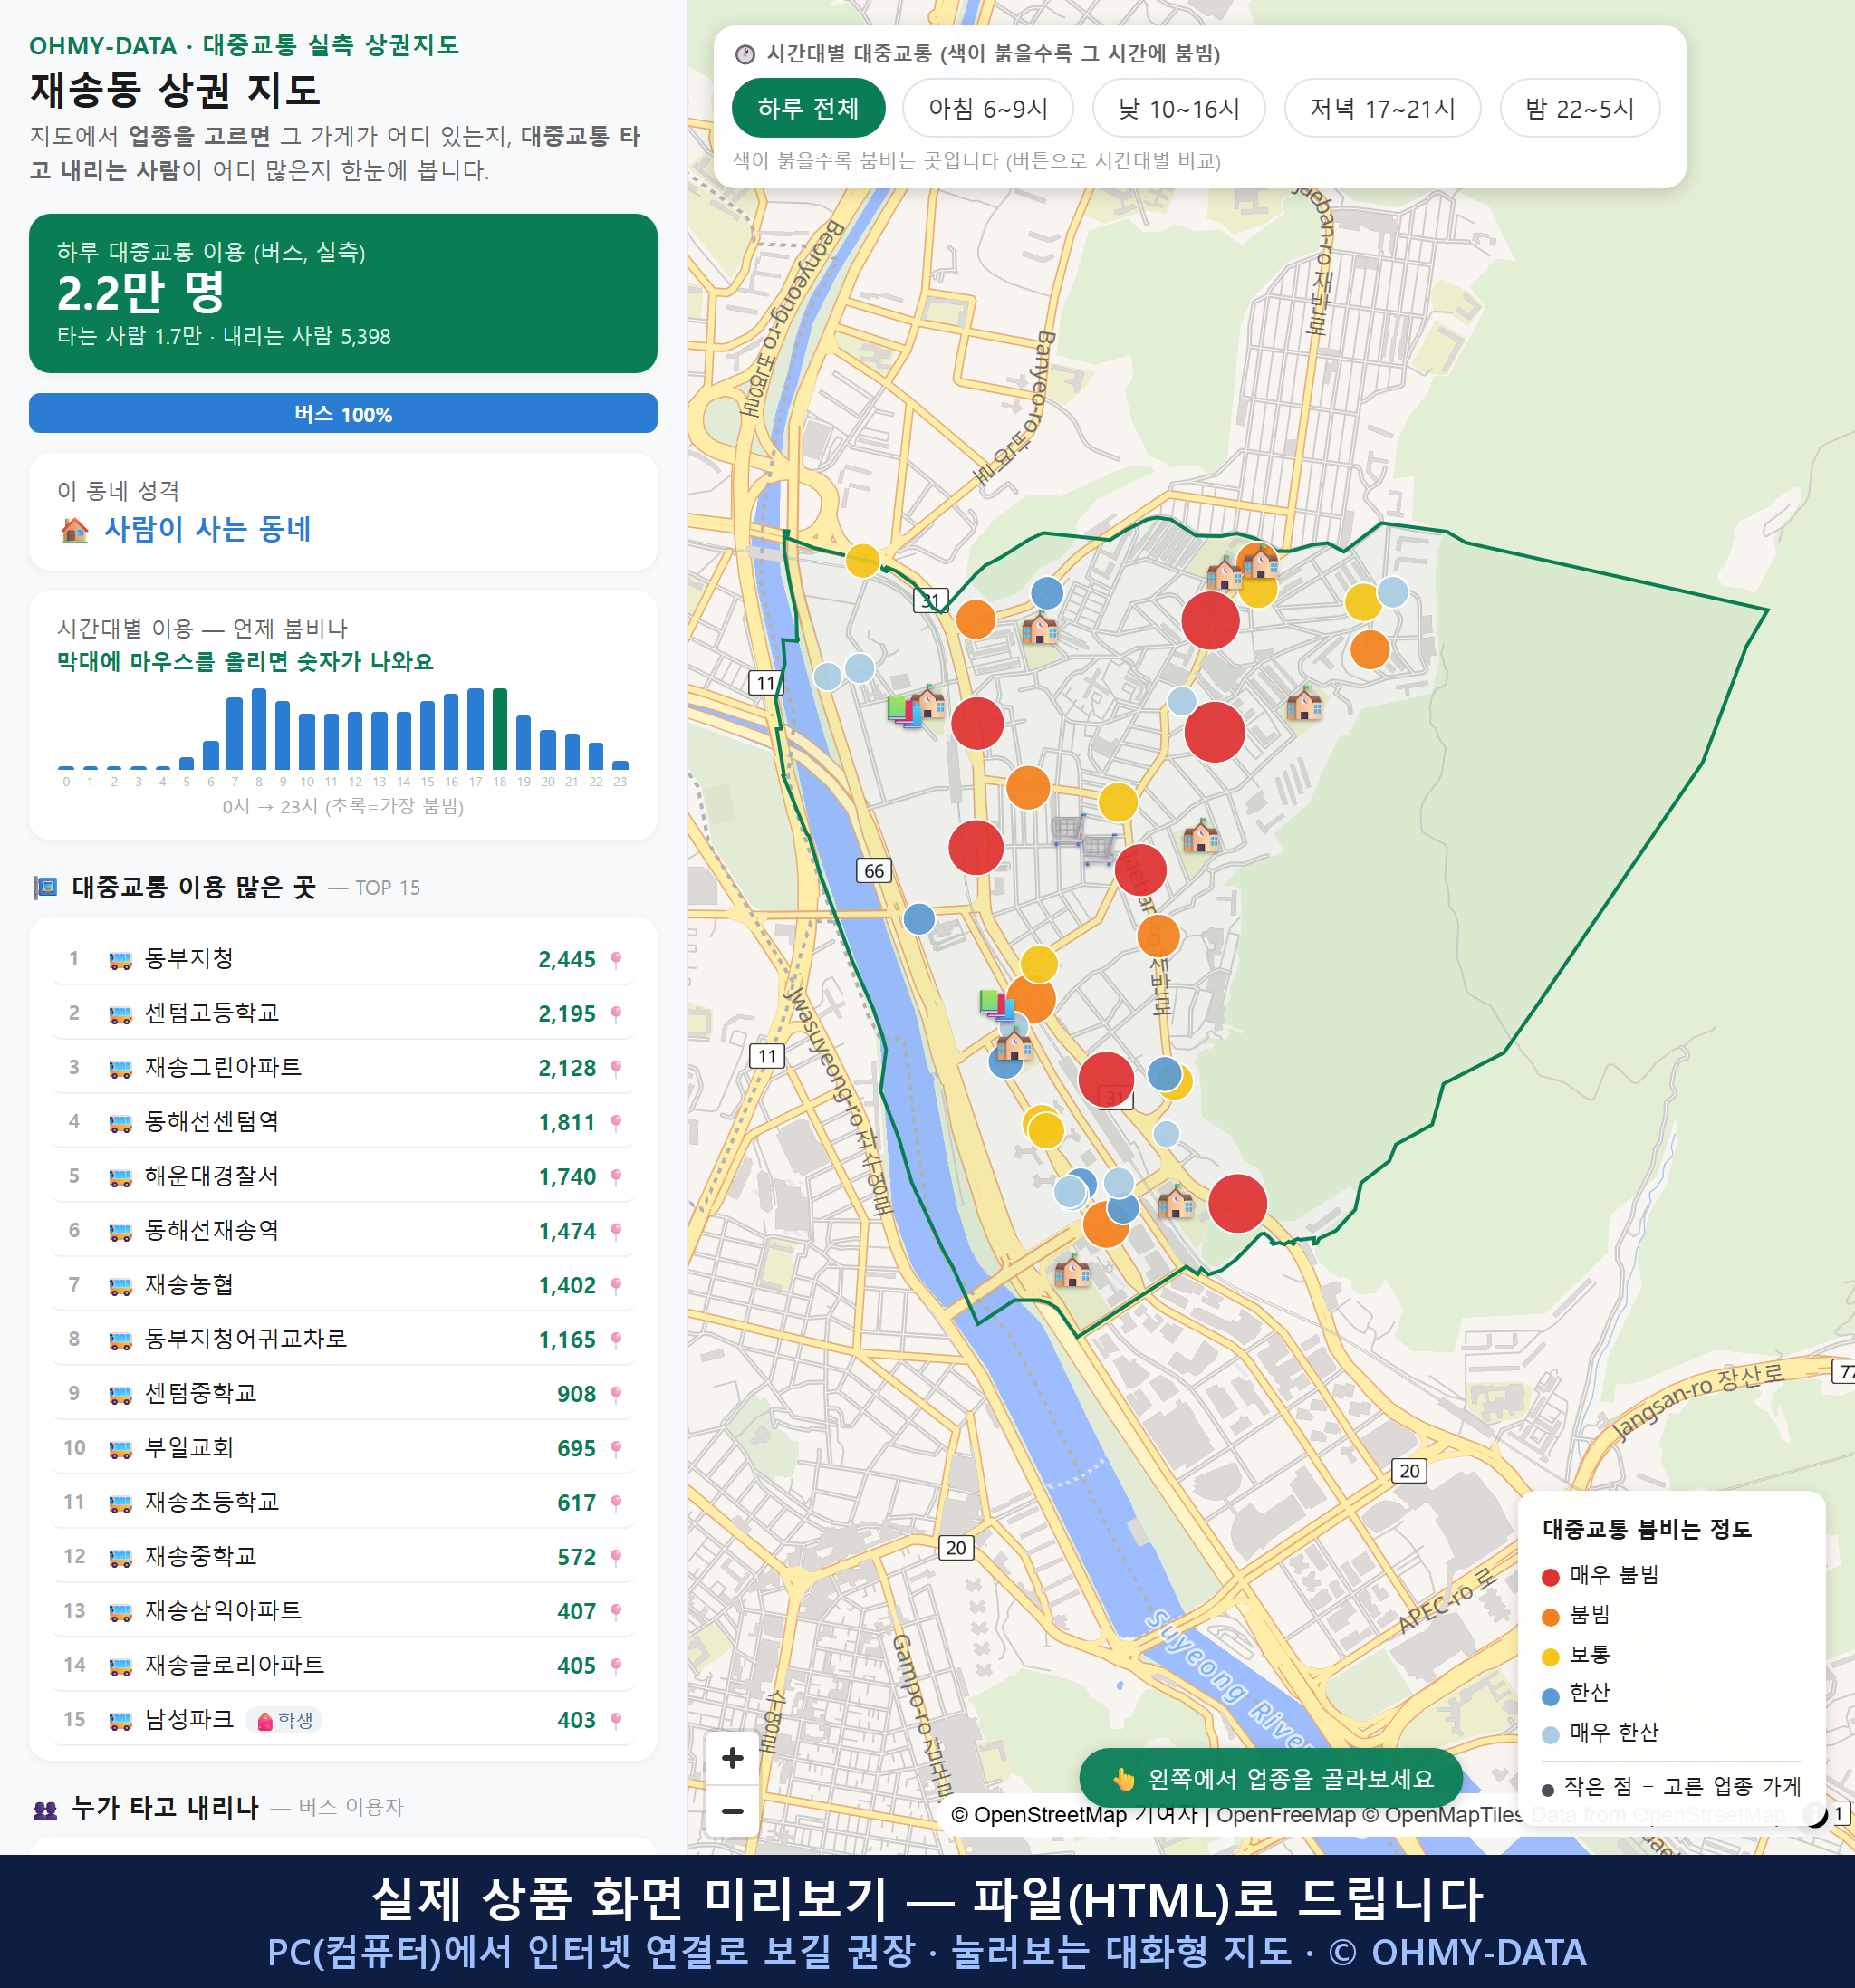Viewport: 1855px width, 1988px height.
Task: Zoom in the map with plus button
Action: 732,1758
